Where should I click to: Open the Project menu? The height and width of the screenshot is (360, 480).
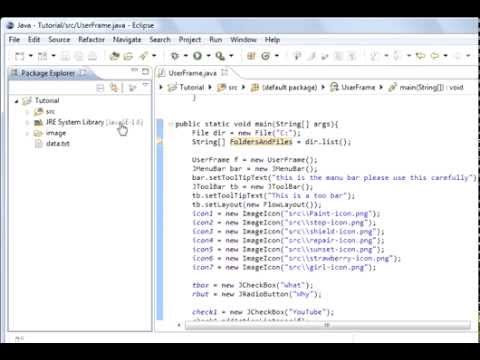point(190,40)
